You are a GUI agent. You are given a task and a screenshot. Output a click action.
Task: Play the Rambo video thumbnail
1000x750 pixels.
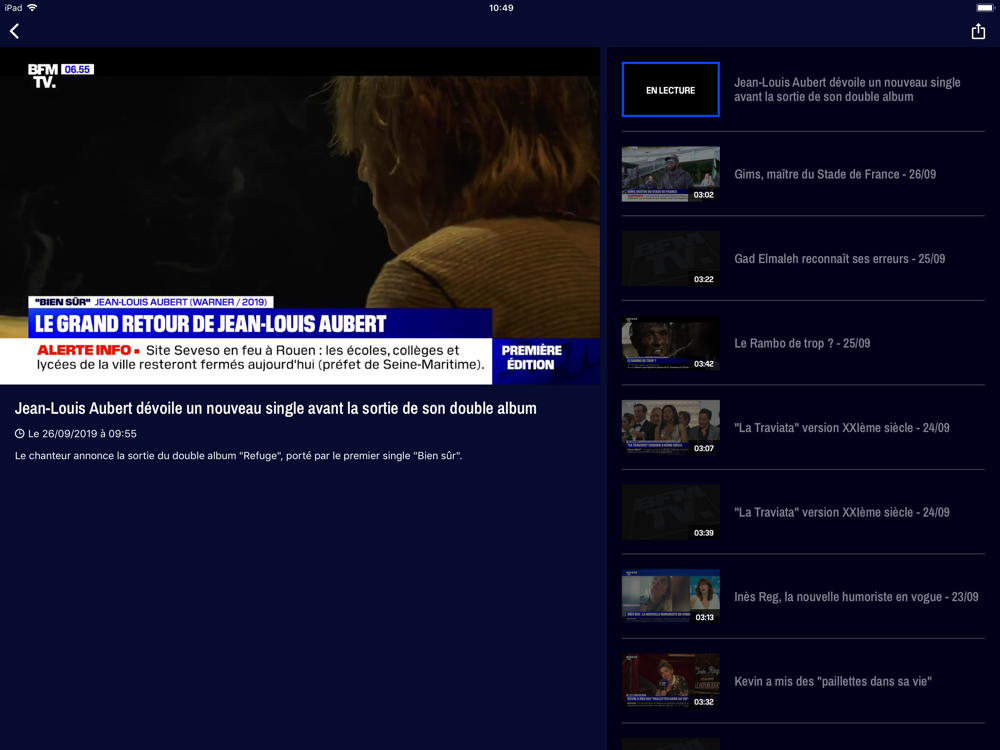670,343
